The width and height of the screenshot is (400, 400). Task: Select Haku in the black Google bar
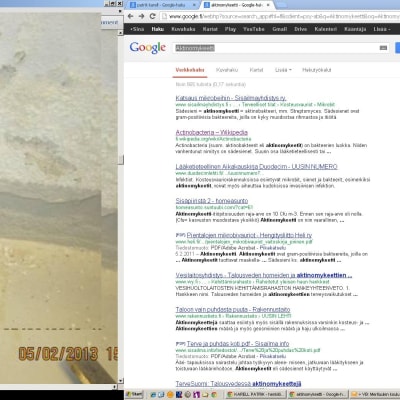(x=158, y=29)
